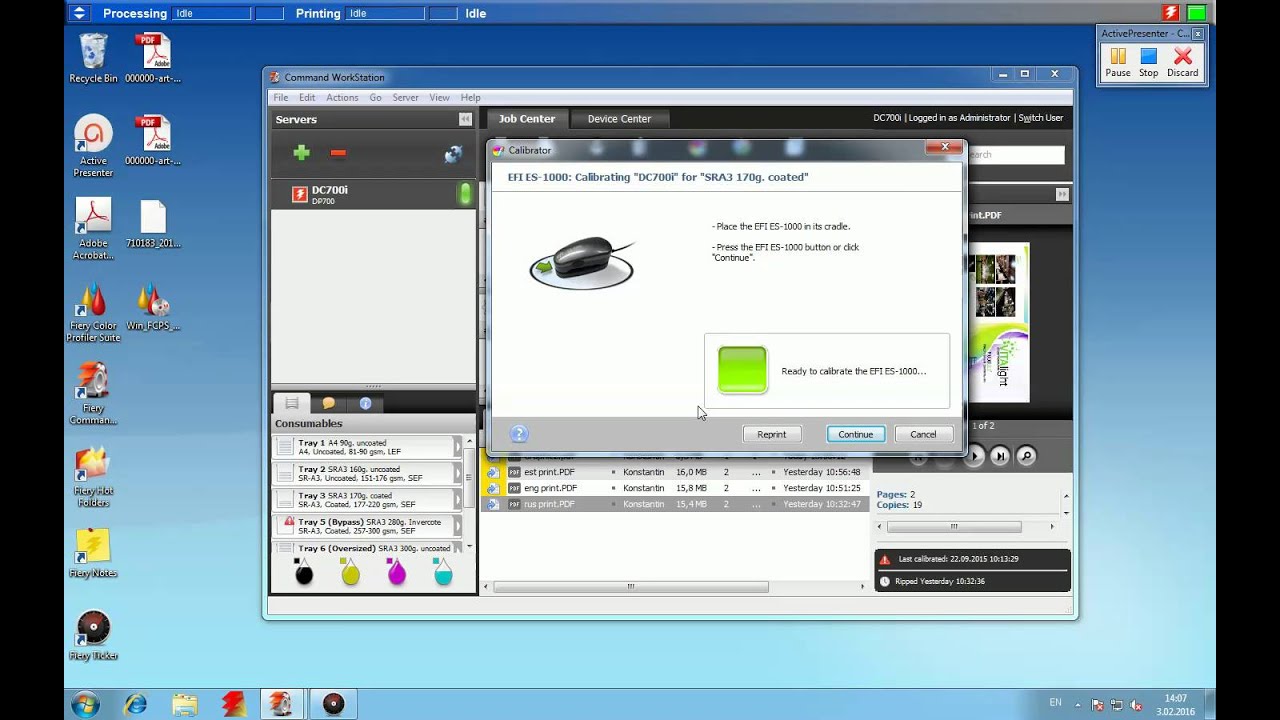Select the est print.PDF job row

click(676, 472)
